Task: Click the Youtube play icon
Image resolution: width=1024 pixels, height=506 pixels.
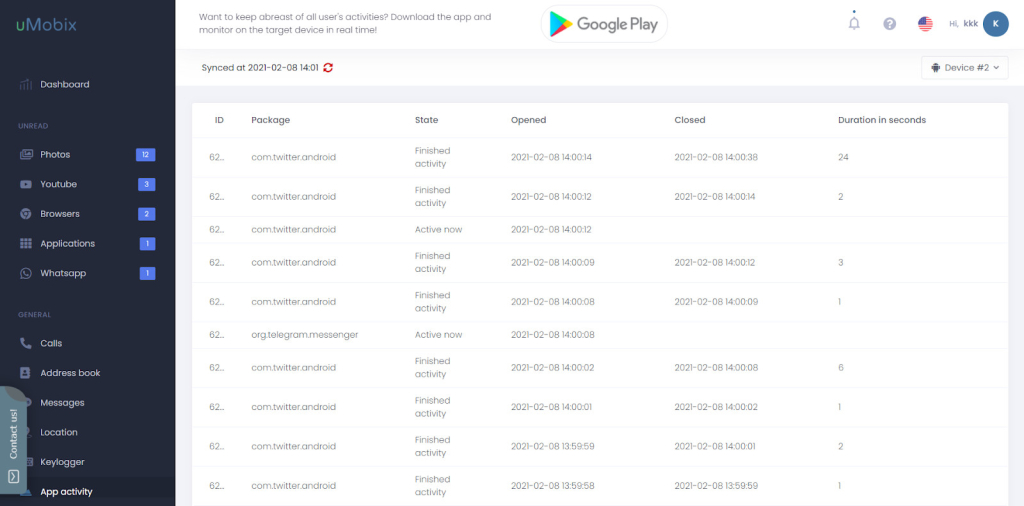Action: click(x=26, y=184)
